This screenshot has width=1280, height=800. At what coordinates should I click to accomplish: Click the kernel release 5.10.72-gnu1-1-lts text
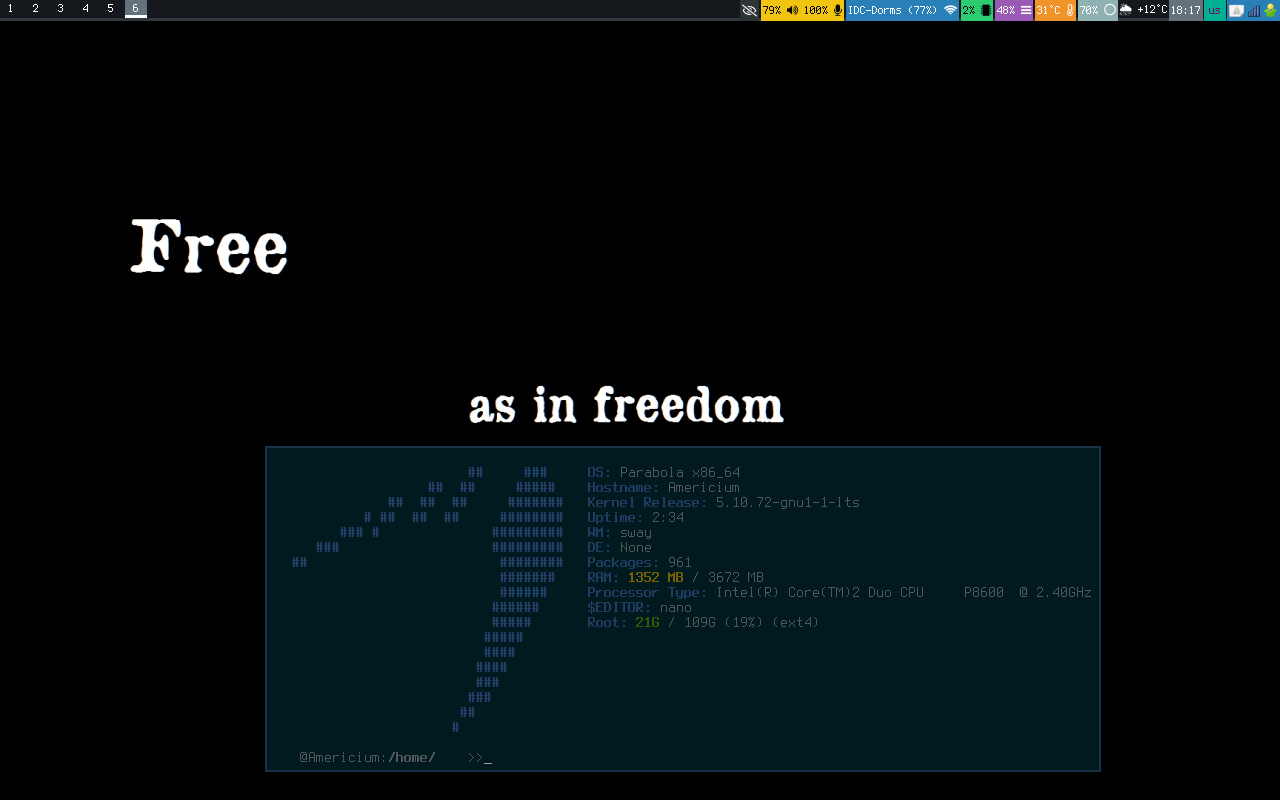788,503
